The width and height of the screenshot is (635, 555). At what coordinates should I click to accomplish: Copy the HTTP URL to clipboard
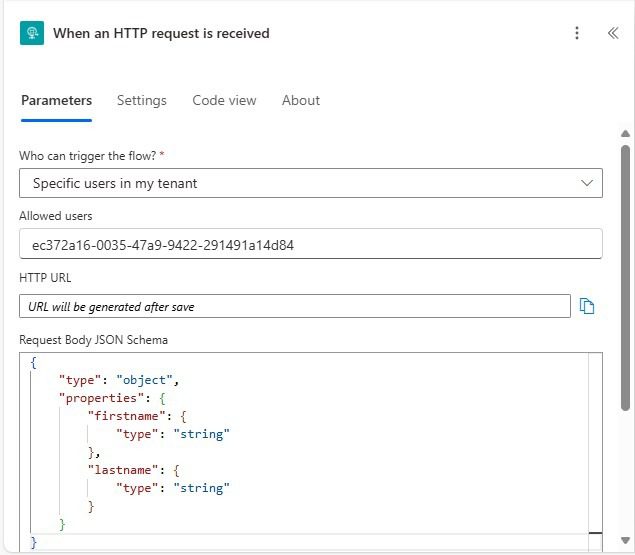click(x=587, y=307)
